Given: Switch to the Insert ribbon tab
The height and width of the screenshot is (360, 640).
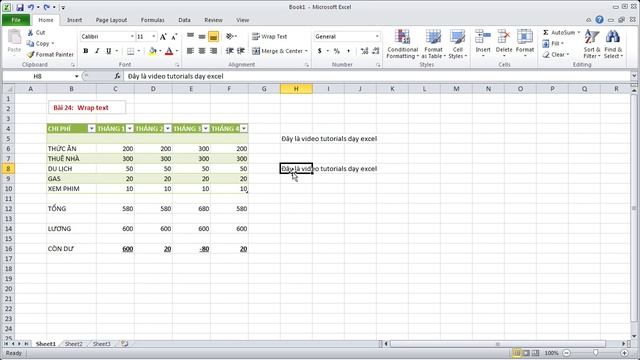Looking at the screenshot, I should click(74, 20).
